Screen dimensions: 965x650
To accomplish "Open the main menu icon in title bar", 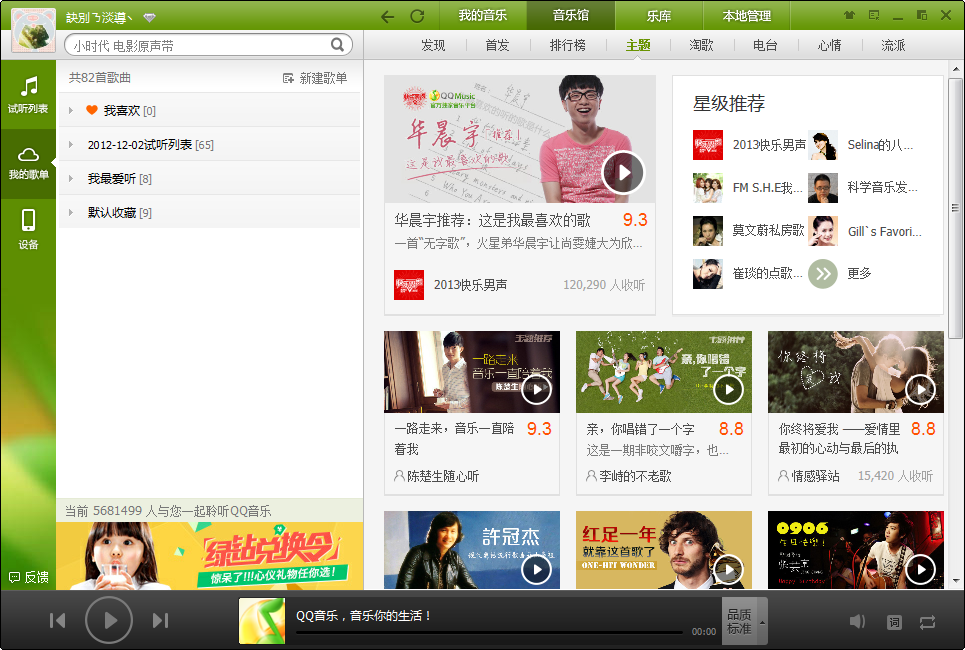I will (x=874, y=15).
